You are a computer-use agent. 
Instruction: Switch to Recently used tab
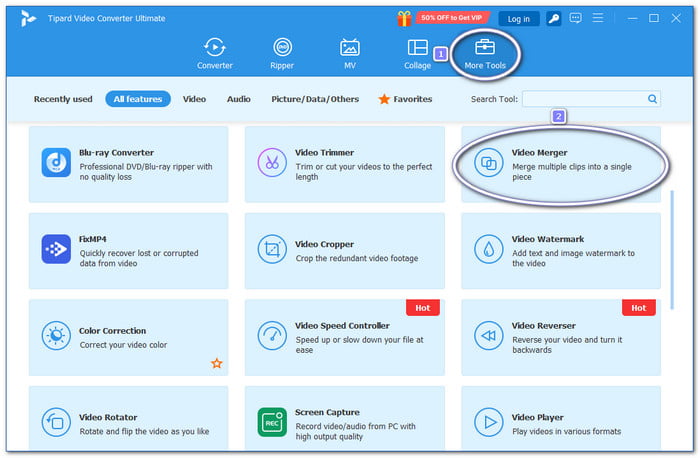(63, 99)
